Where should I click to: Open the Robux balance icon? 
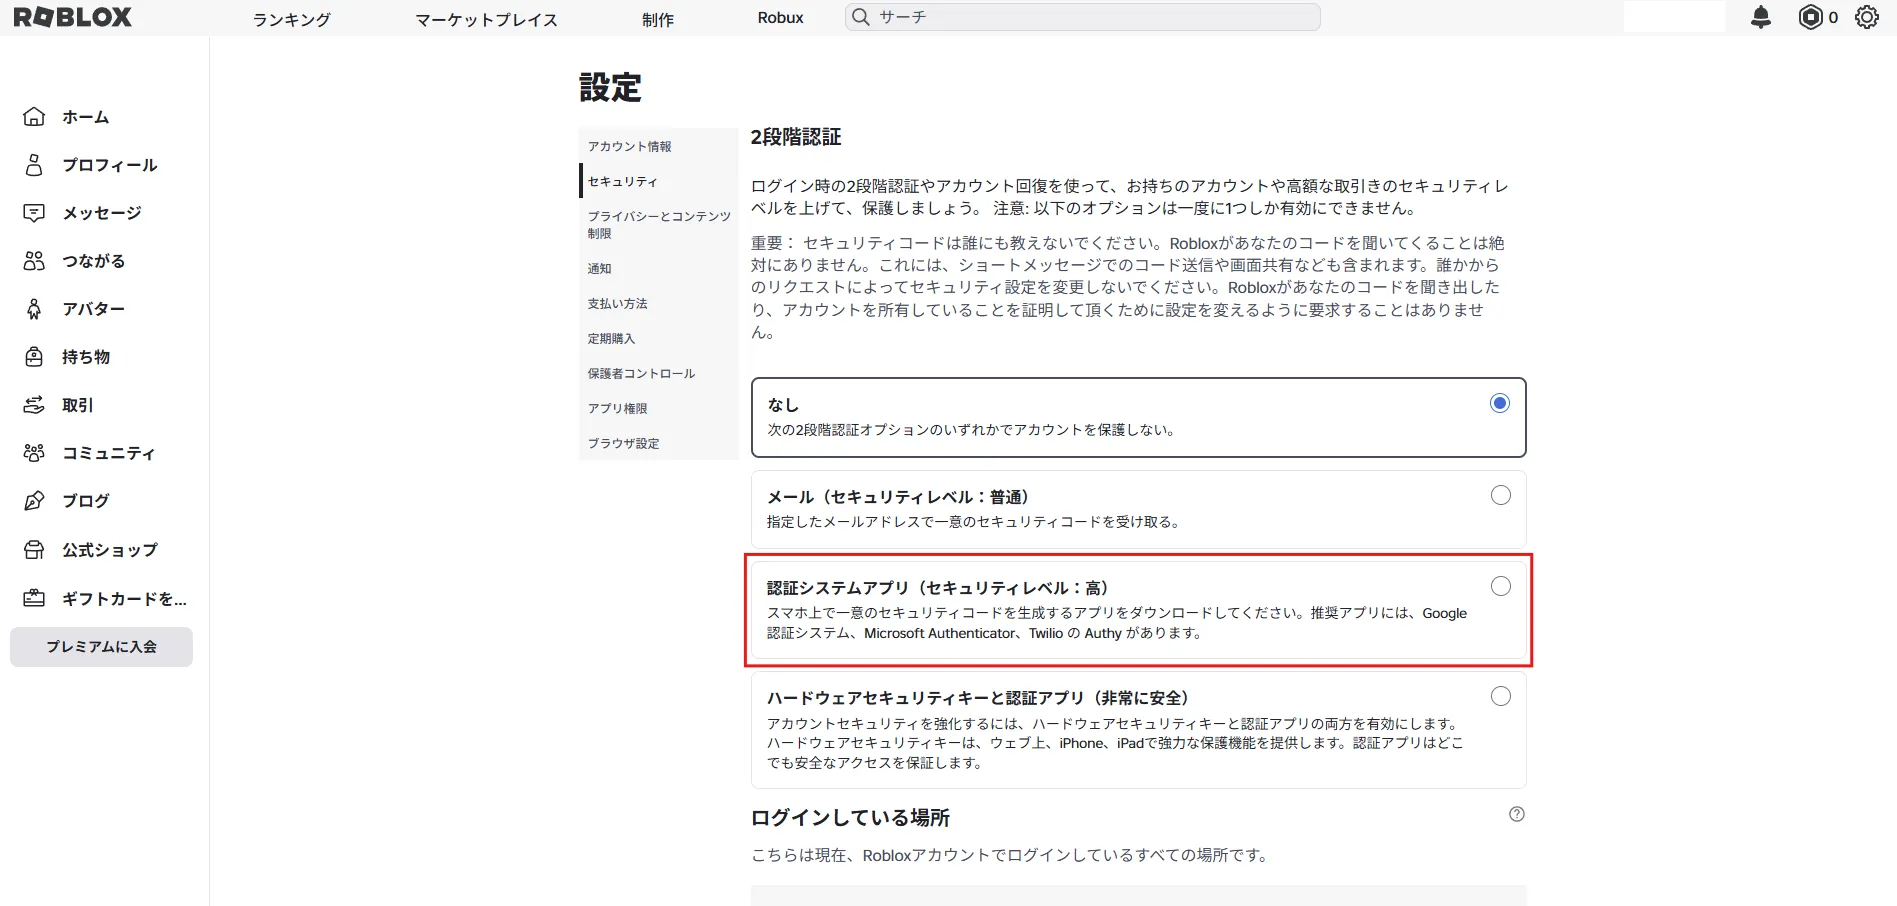point(1810,17)
